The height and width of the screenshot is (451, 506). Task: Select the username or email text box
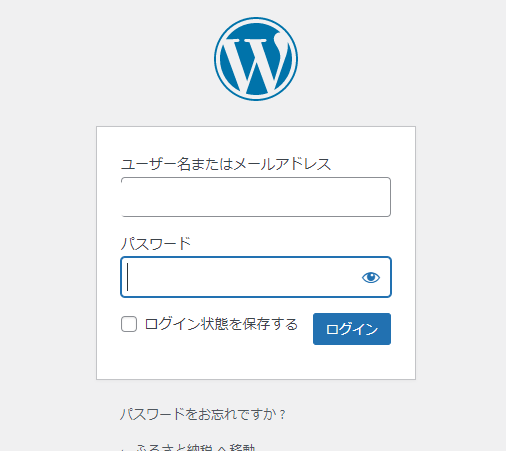click(x=256, y=197)
